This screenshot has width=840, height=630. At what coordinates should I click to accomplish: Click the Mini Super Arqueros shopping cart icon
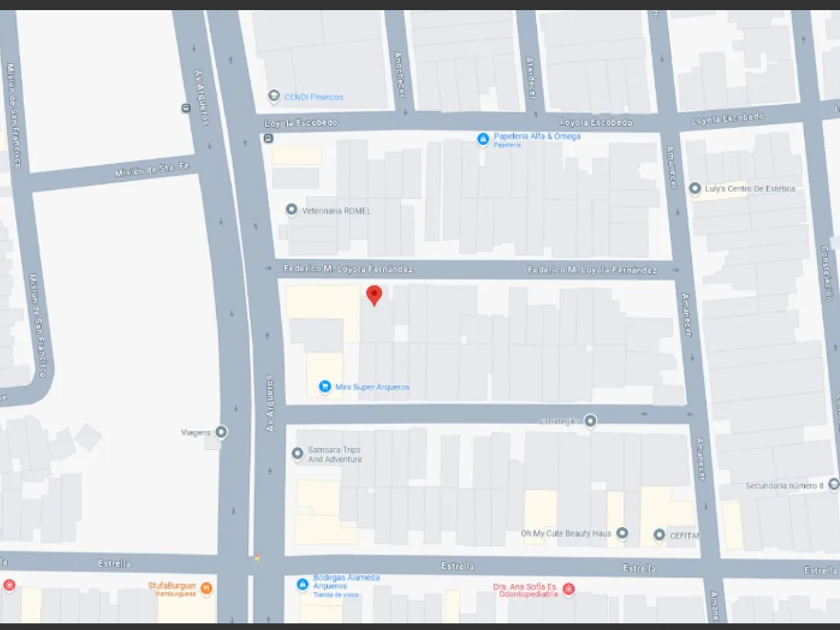[x=325, y=386]
